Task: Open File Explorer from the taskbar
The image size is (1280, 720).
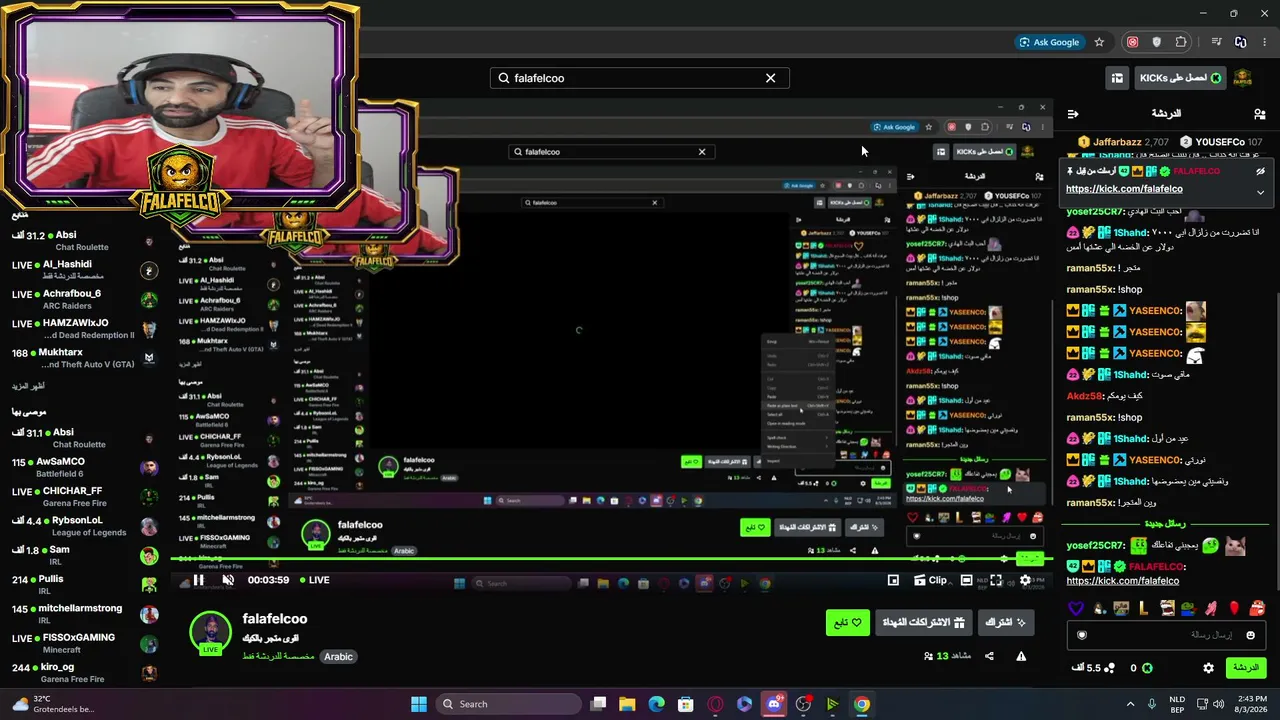Action: [x=627, y=704]
